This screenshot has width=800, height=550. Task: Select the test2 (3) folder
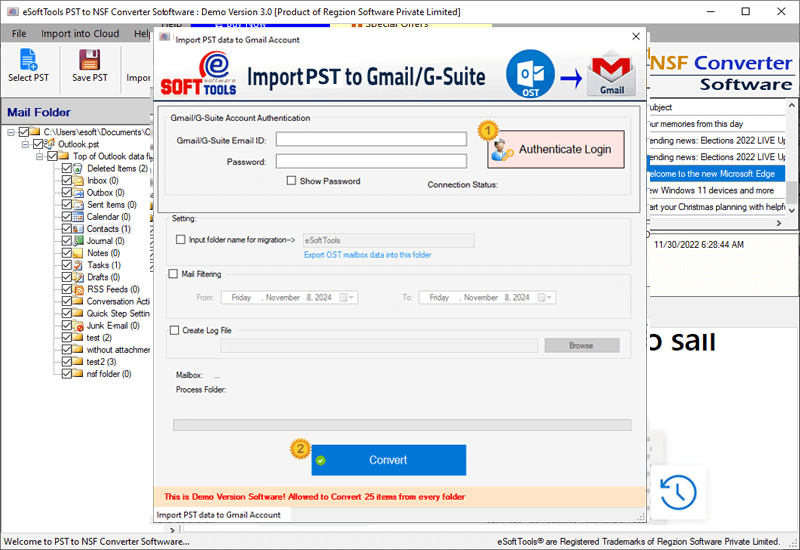pyautogui.click(x=101, y=362)
